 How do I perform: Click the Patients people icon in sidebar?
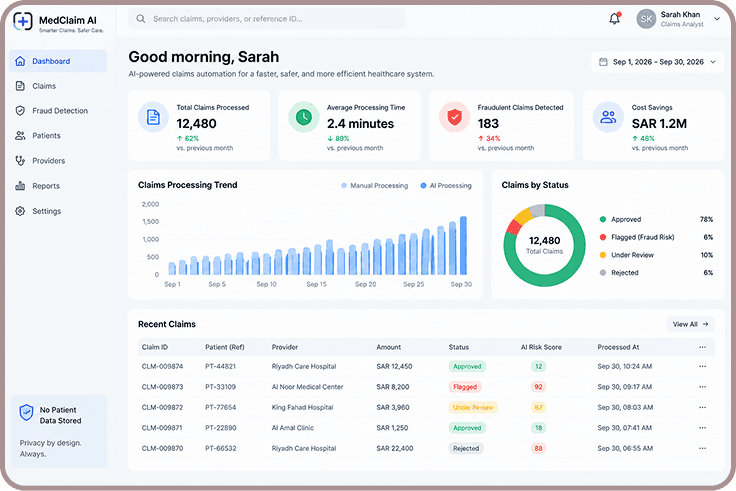coord(20,136)
